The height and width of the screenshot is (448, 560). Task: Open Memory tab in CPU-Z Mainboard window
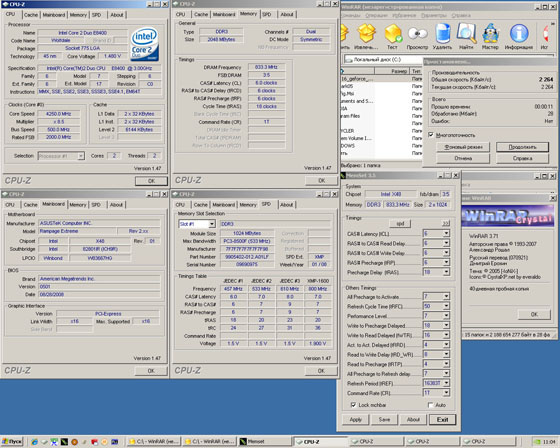coord(78,205)
